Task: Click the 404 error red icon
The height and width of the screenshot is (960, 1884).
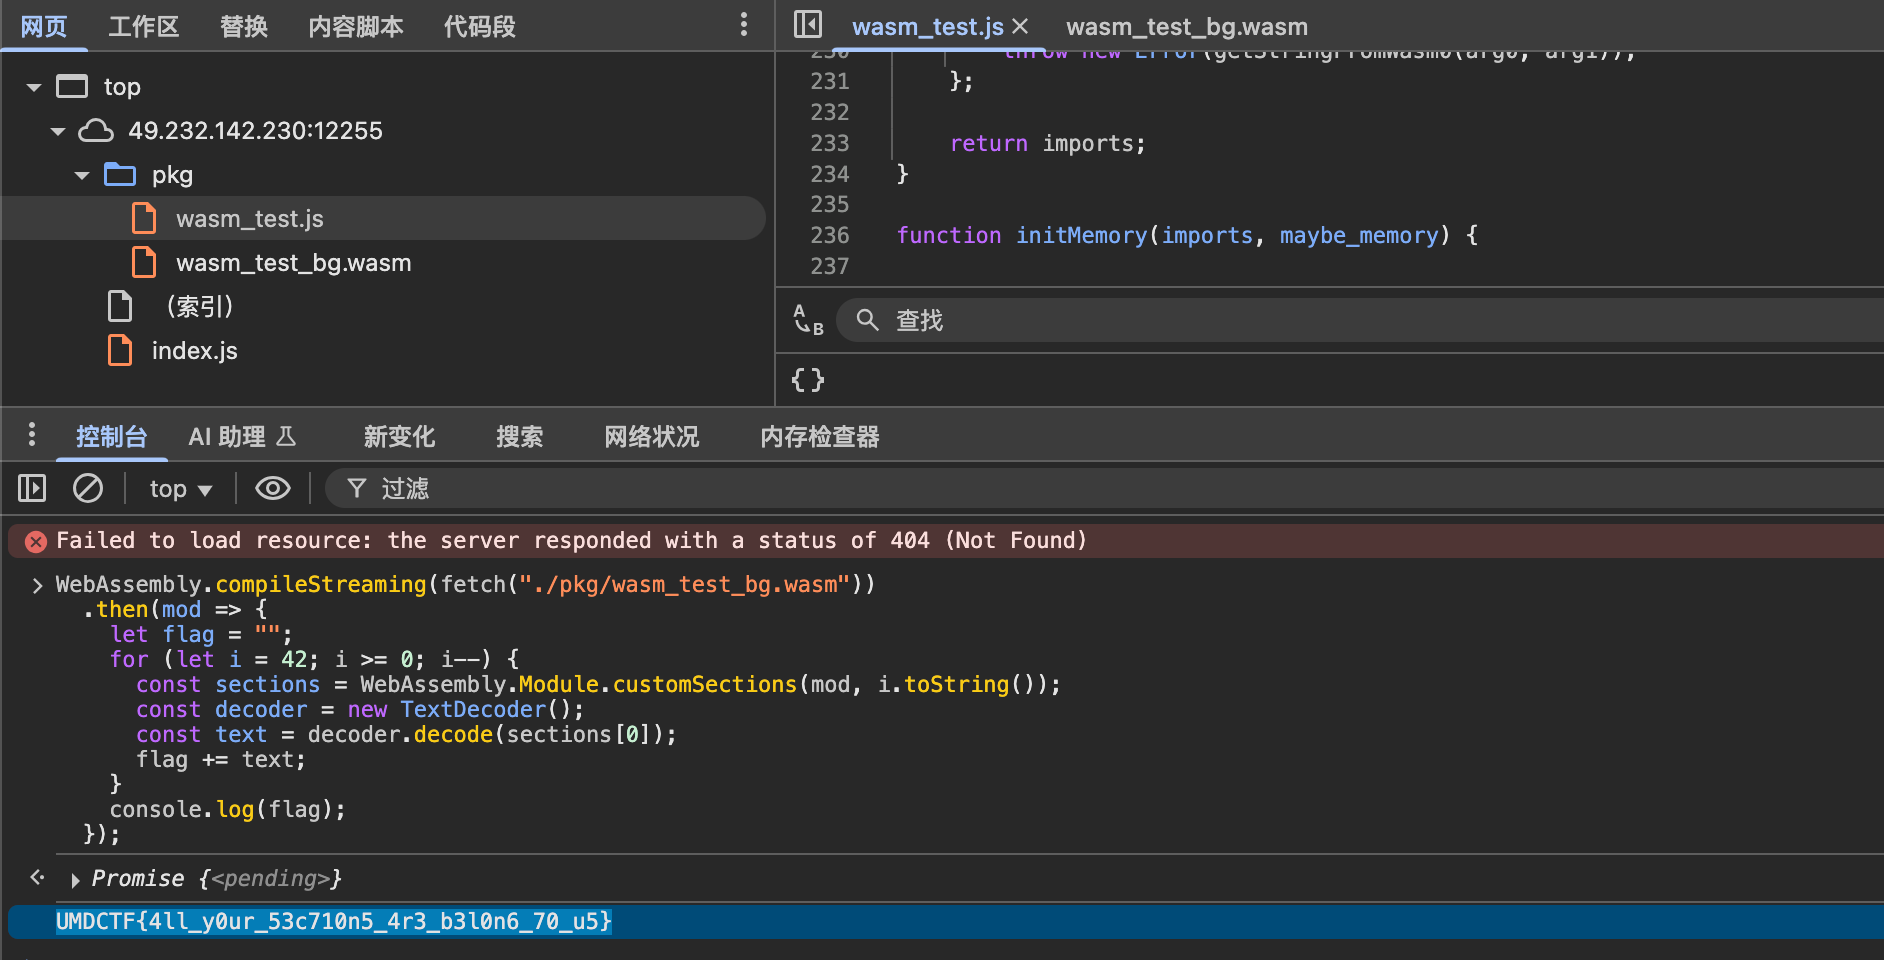Action: (36, 542)
